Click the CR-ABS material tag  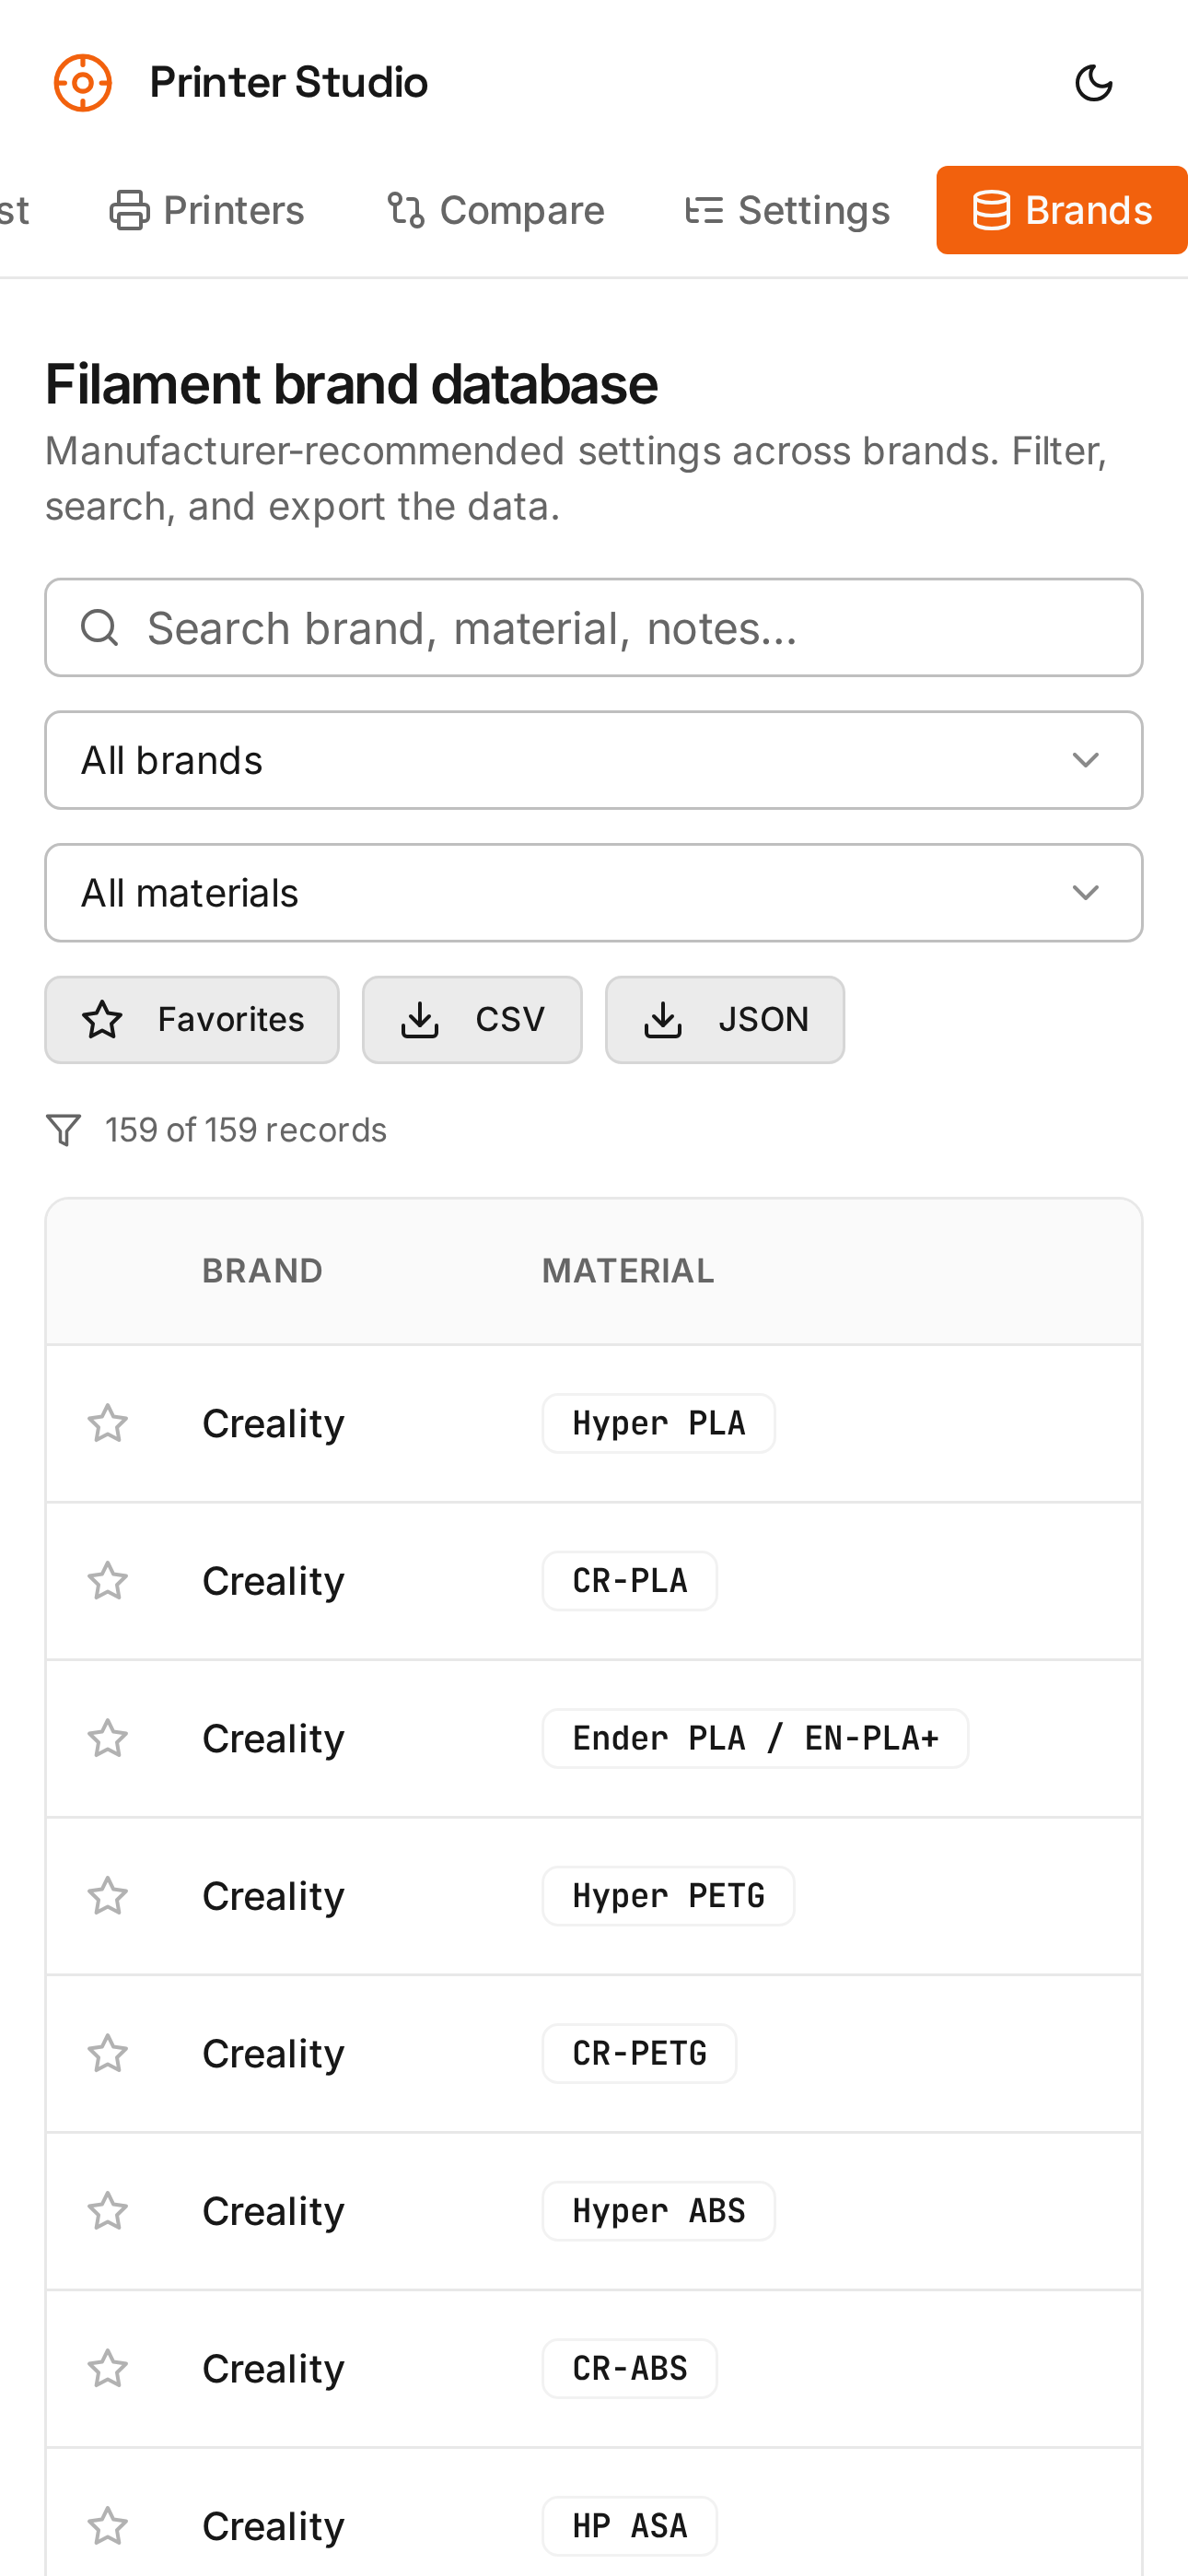point(630,2368)
